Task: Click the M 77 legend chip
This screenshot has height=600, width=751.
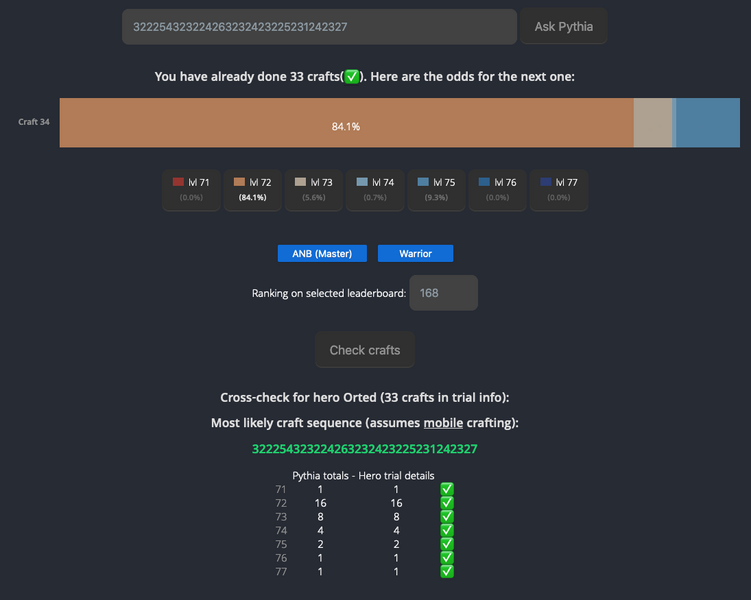Action: click(559, 190)
